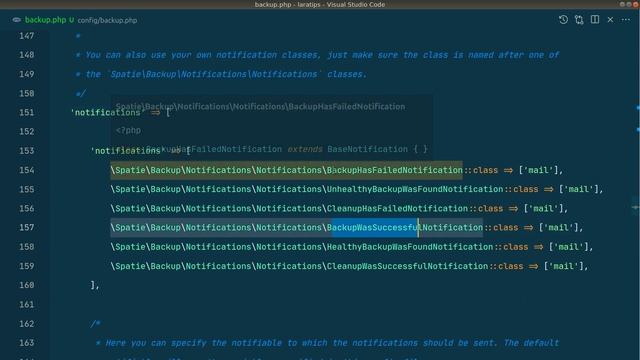Click line number 152
The height and width of the screenshot is (360, 640).
pos(27,131)
